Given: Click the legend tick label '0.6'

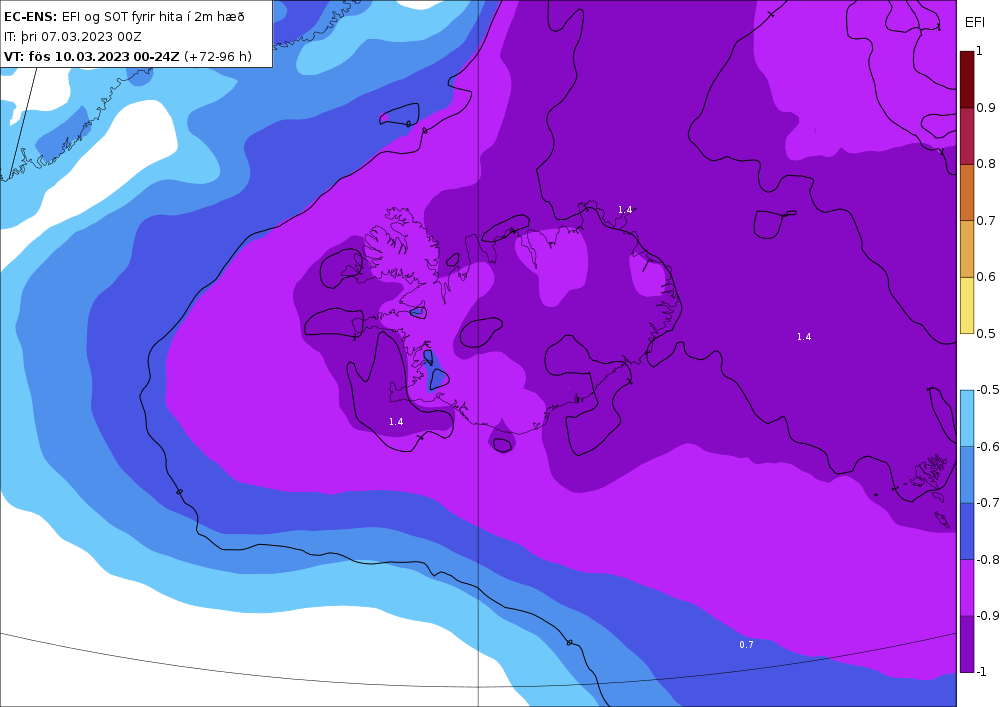Looking at the screenshot, I should pos(986,277).
